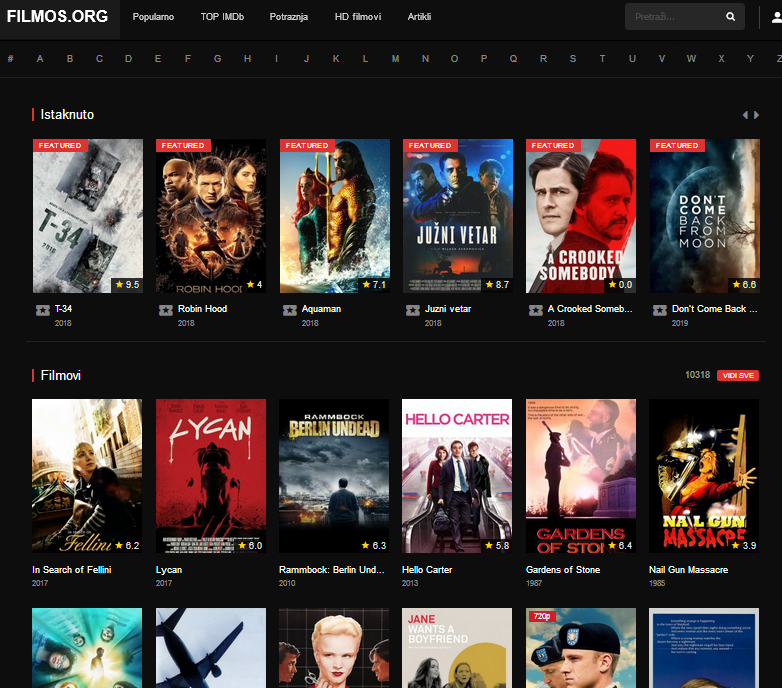Click the Lycan title link
The height and width of the screenshot is (688, 782).
(x=169, y=569)
